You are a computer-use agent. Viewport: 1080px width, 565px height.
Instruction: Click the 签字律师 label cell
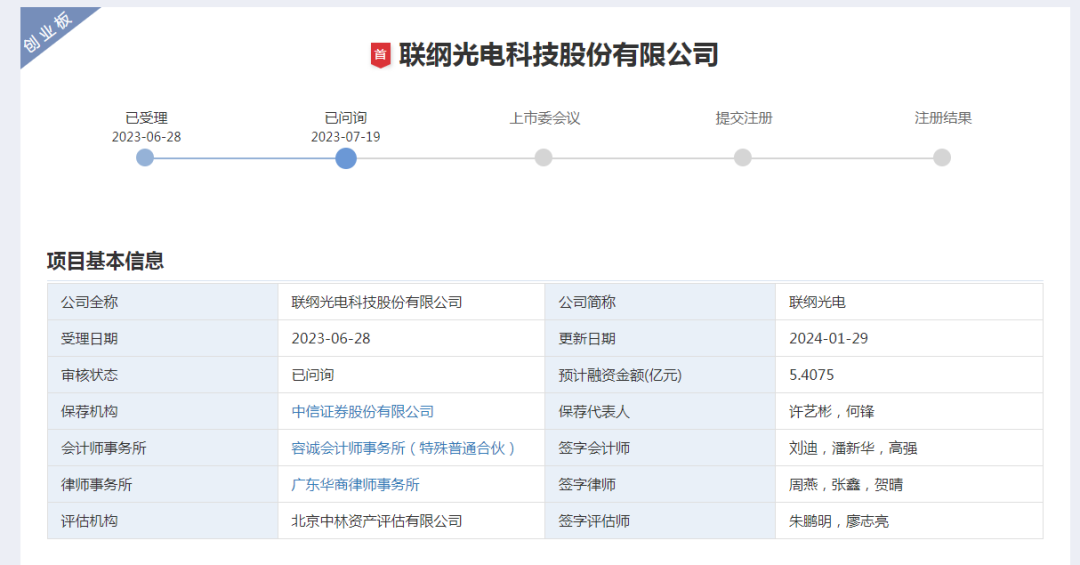pyautogui.click(x=660, y=484)
